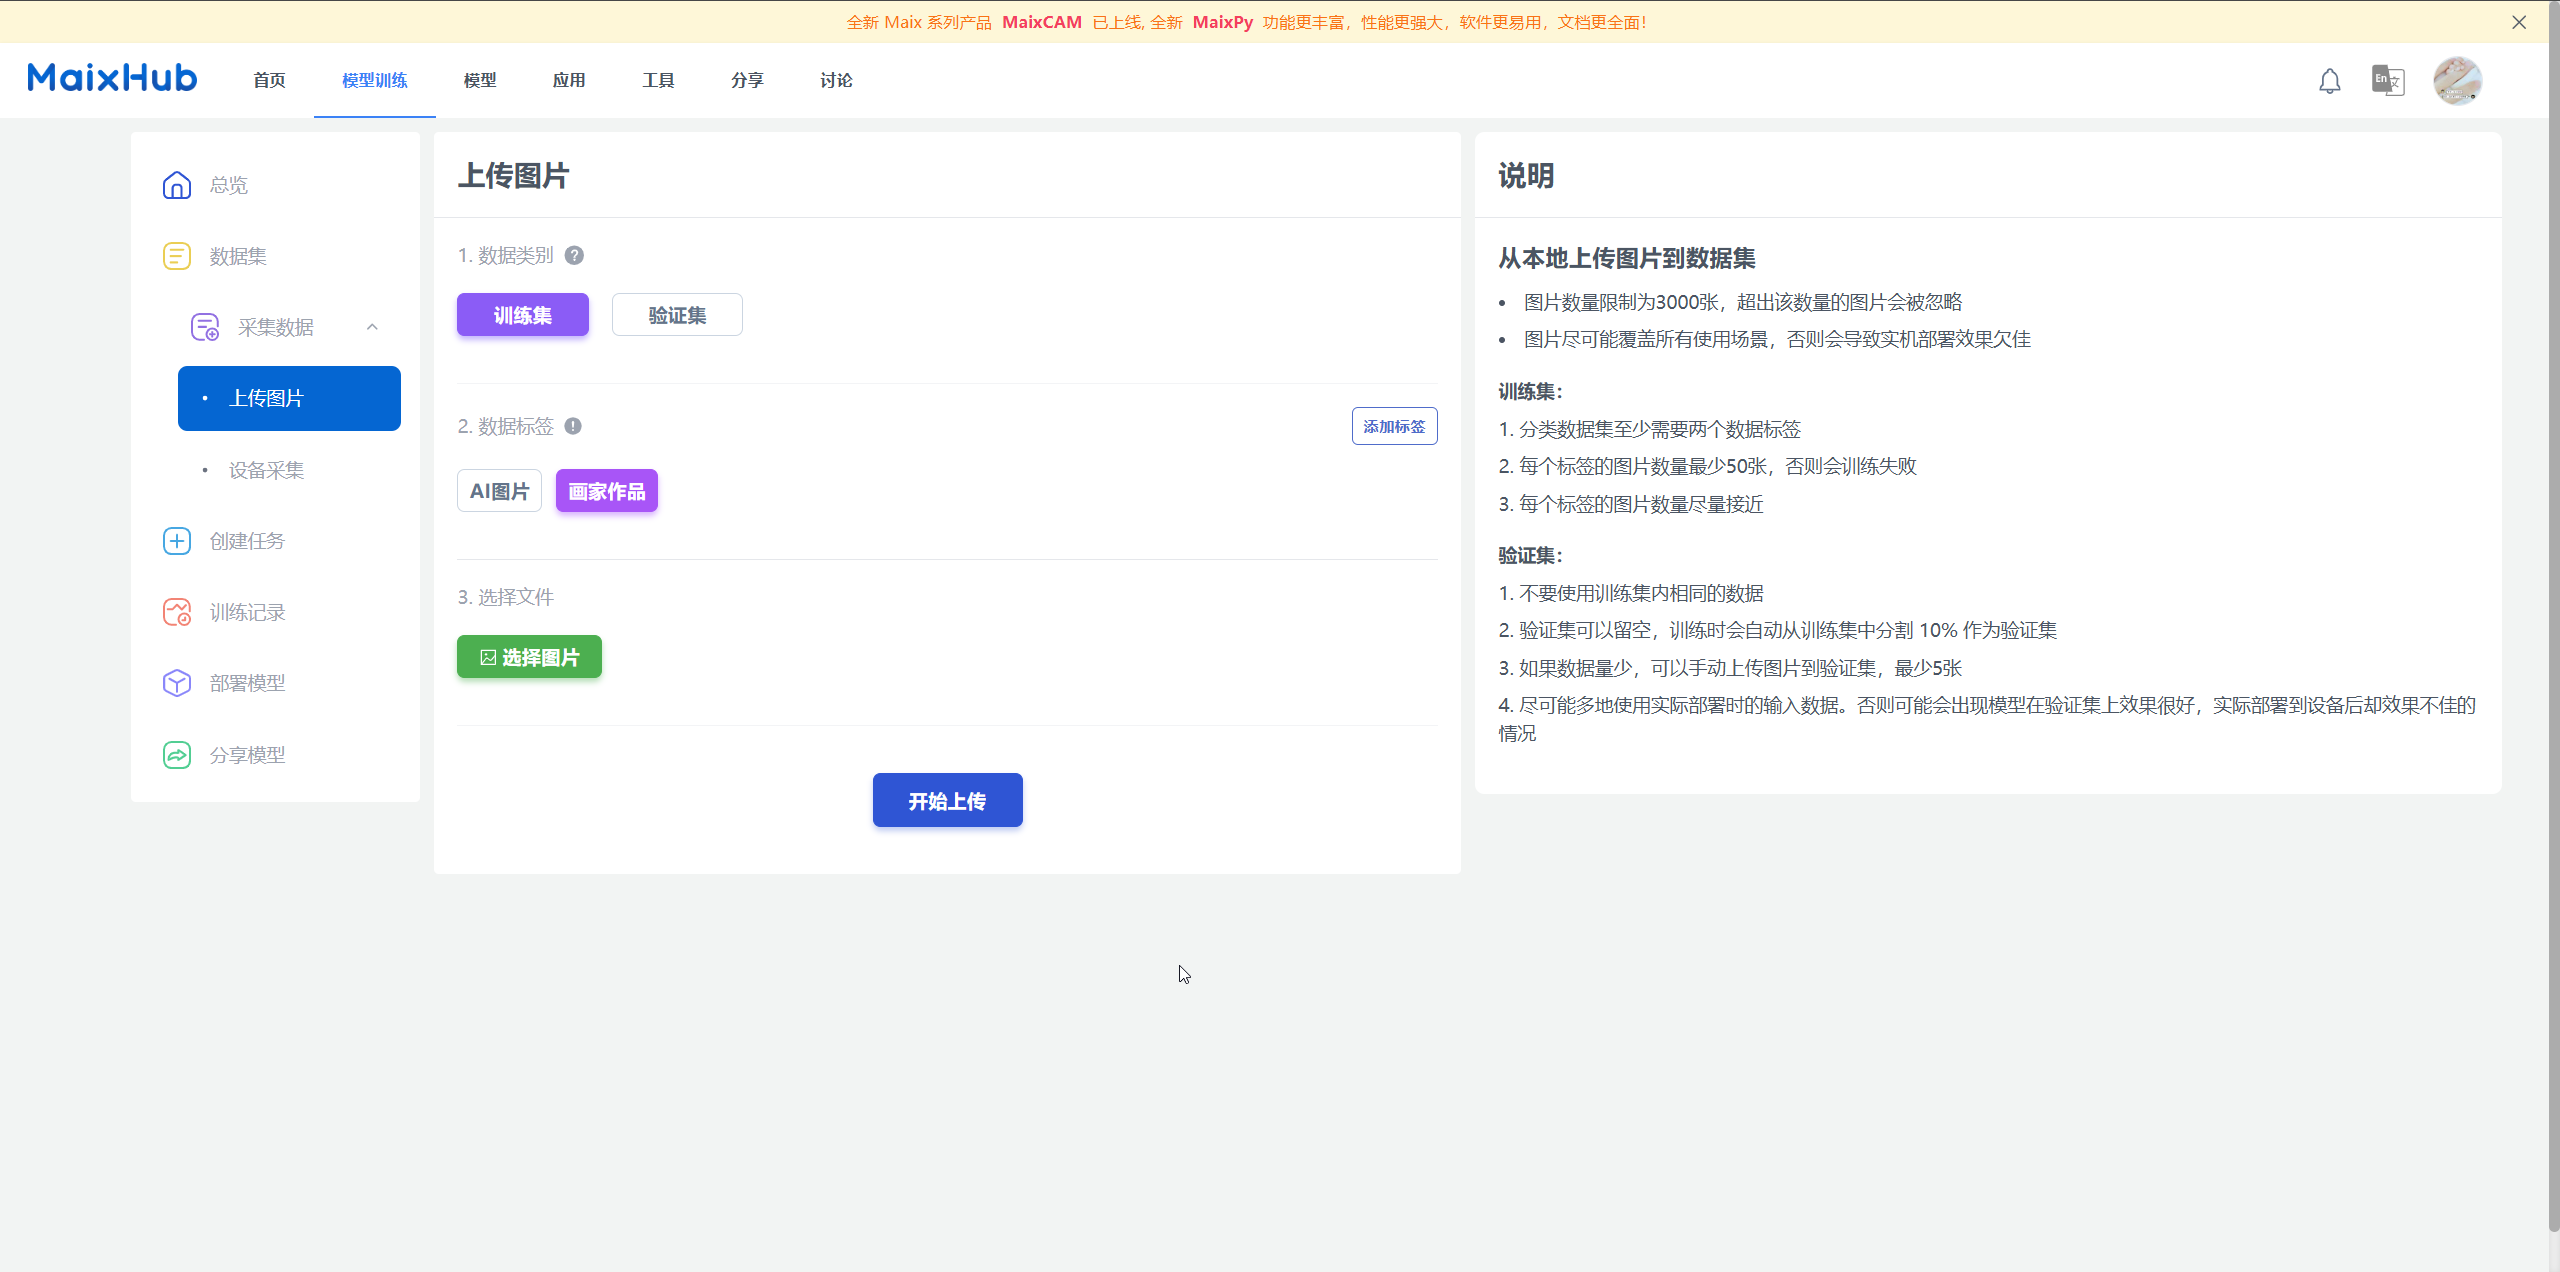The height and width of the screenshot is (1272, 2560).
Task: Go to the 首页 nav tab
Action: 269,80
